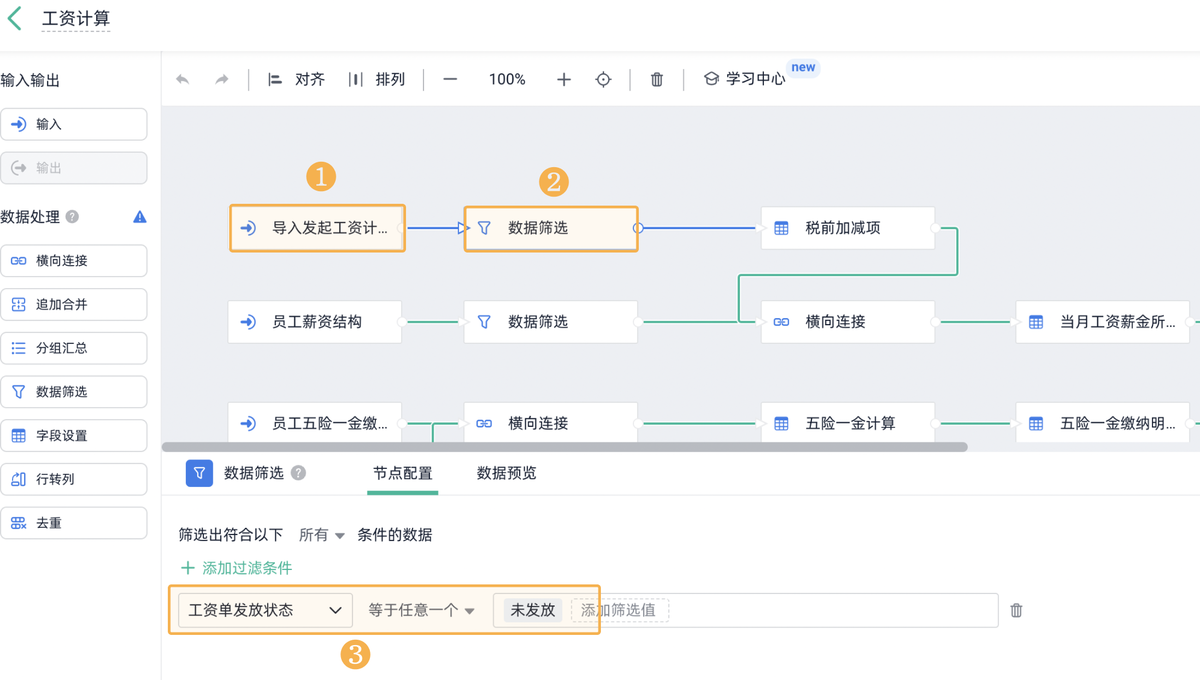Click the warning icon beside 数据处理

(x=140, y=217)
